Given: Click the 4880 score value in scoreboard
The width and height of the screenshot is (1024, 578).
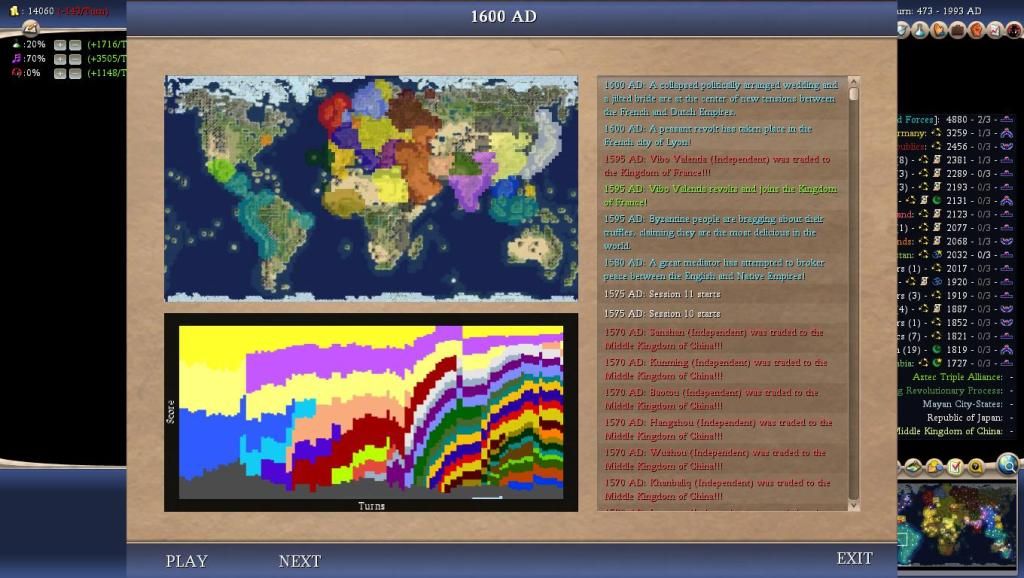Looking at the screenshot, I should click(956, 120).
